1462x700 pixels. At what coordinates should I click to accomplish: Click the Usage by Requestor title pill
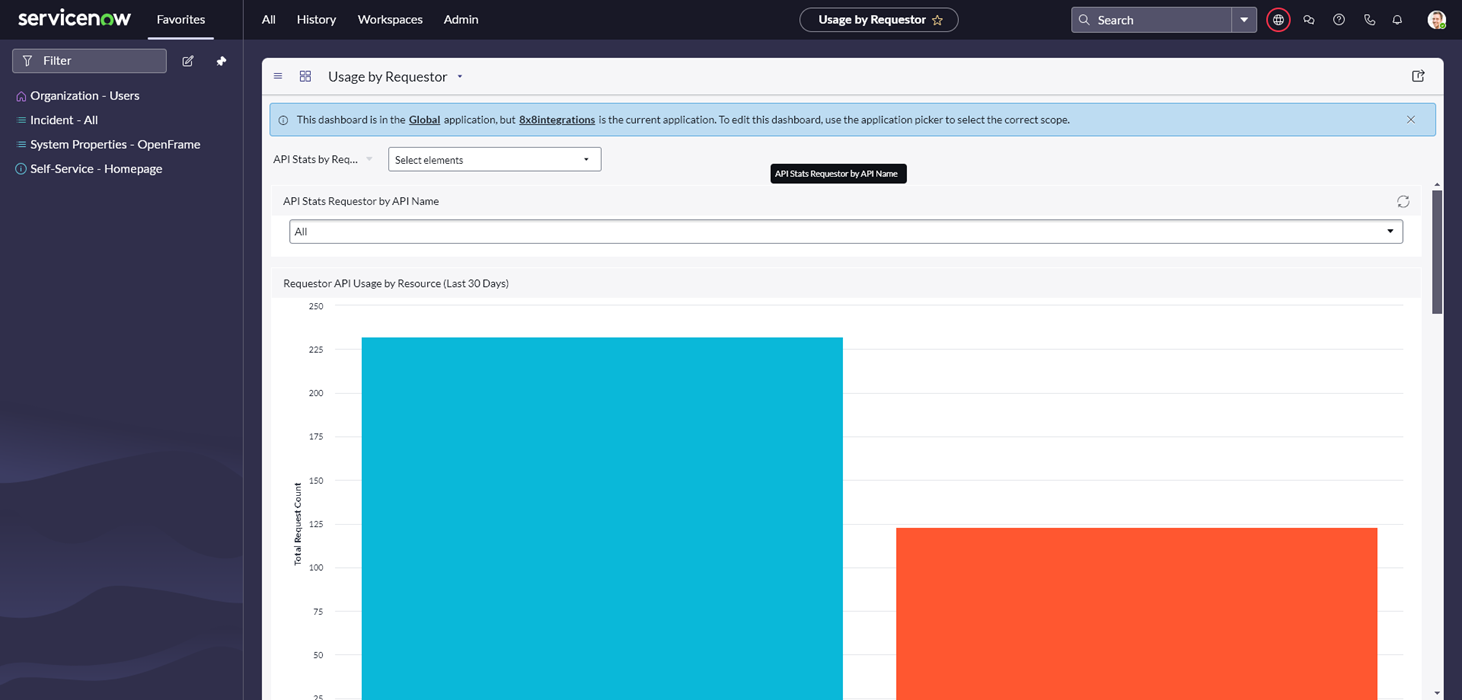coord(879,19)
